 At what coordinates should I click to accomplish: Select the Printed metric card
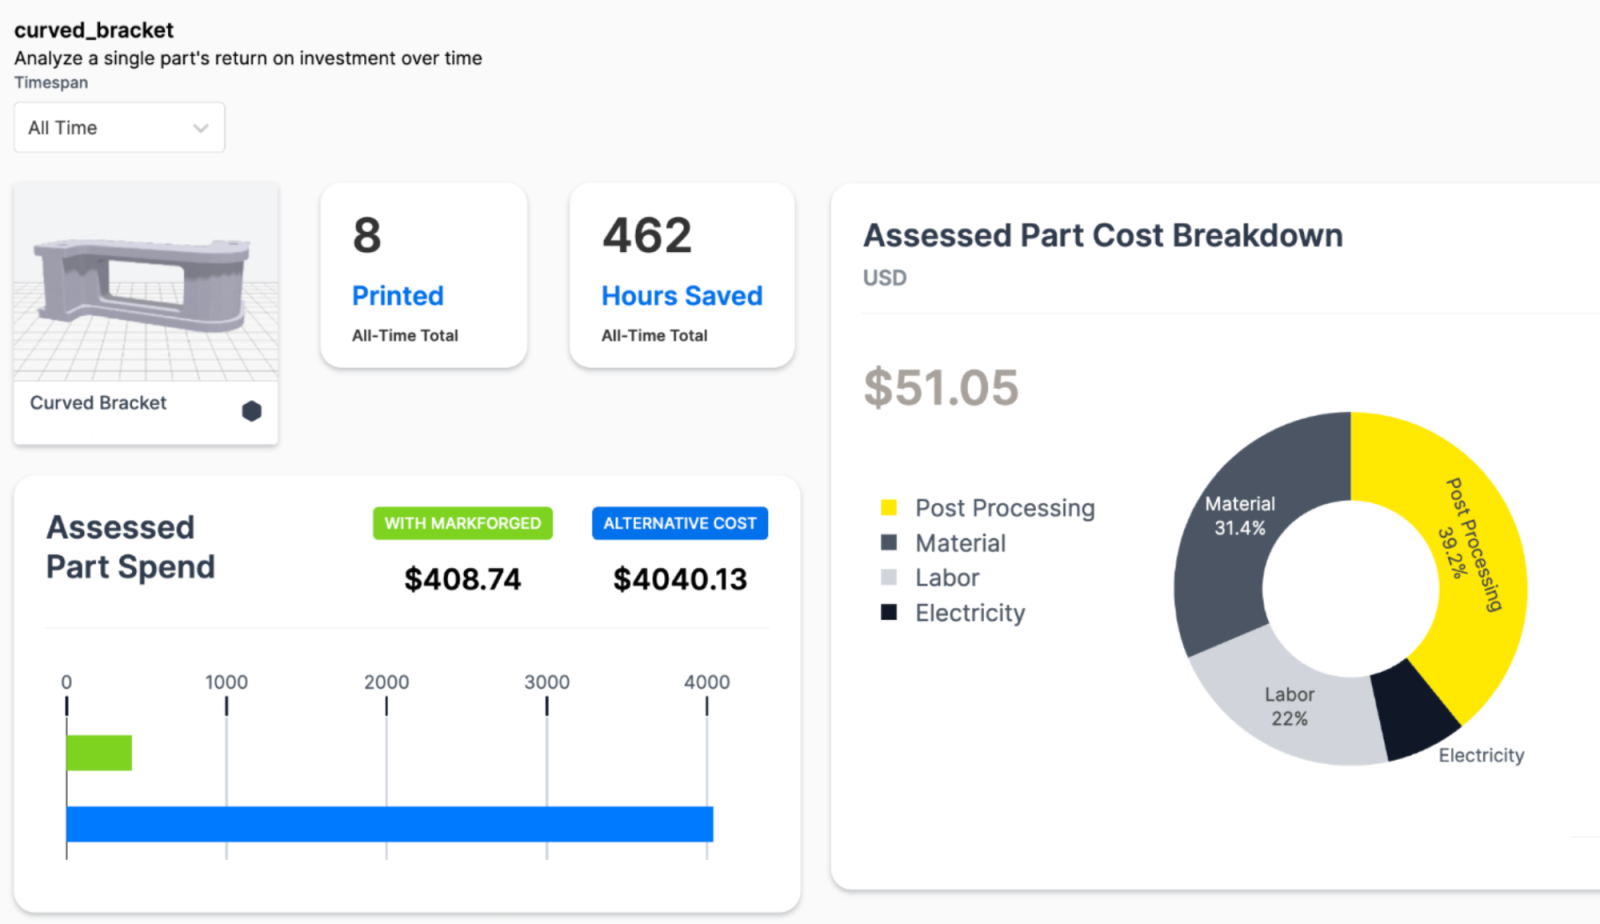pyautogui.click(x=423, y=275)
